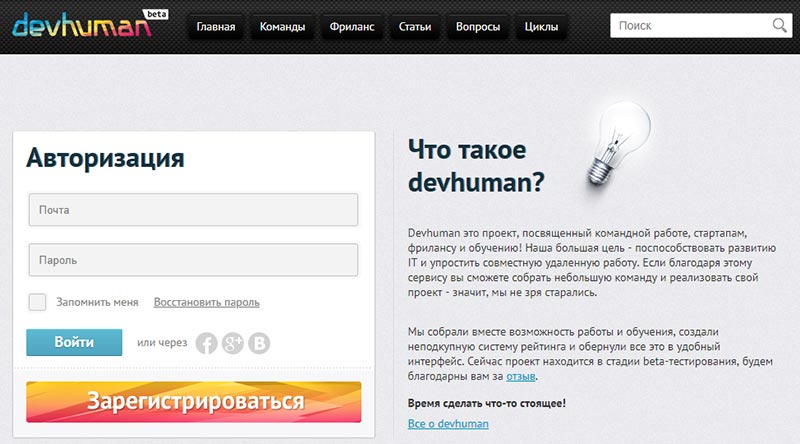Sign in with the Facebook icon
Image resolution: width=800 pixels, height=444 pixels.
click(207, 343)
